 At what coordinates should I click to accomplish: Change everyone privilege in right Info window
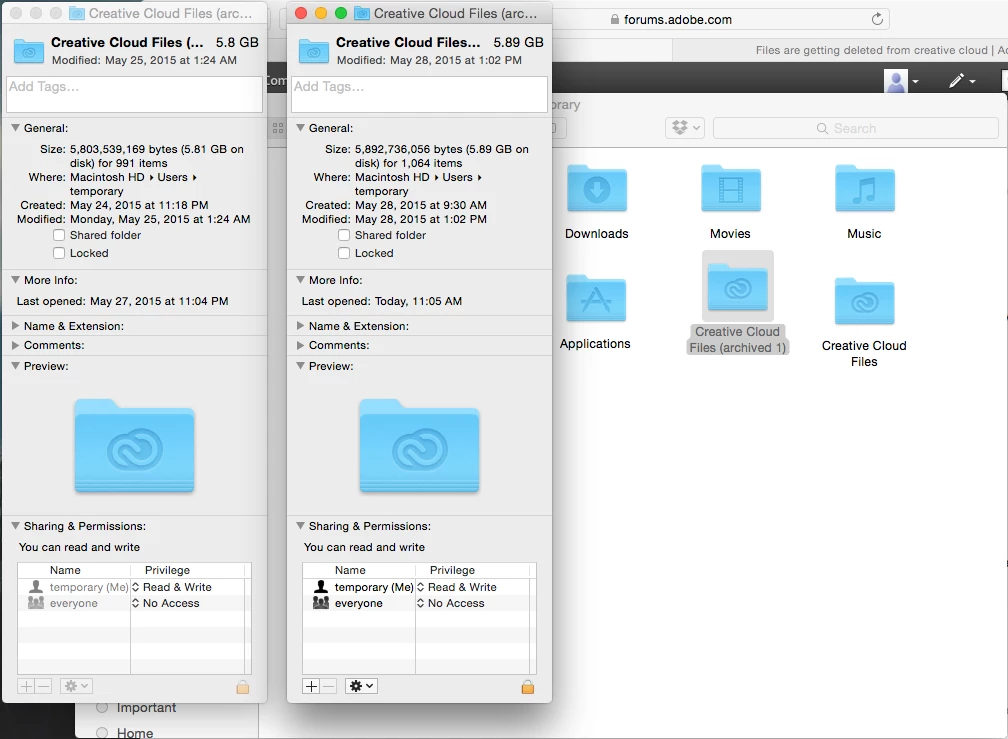[451, 603]
